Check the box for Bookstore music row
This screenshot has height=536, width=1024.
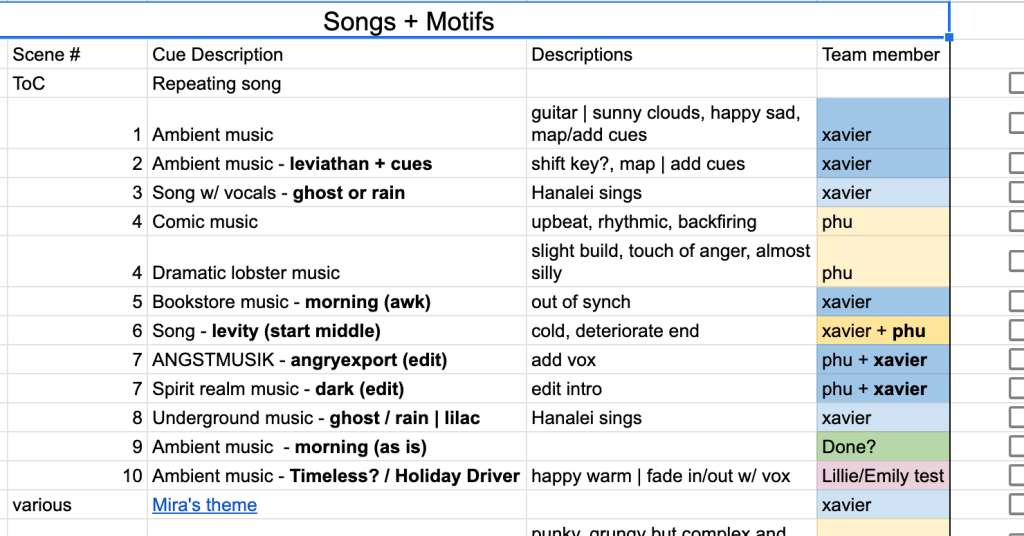point(1017,302)
